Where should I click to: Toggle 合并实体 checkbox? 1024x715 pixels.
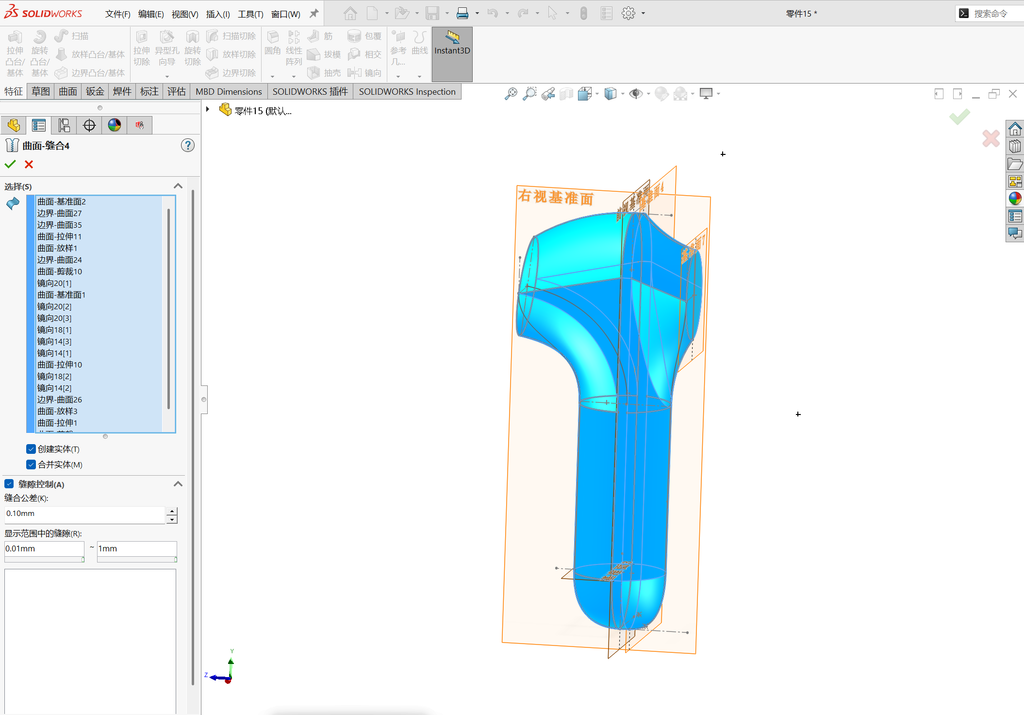(x=31, y=464)
